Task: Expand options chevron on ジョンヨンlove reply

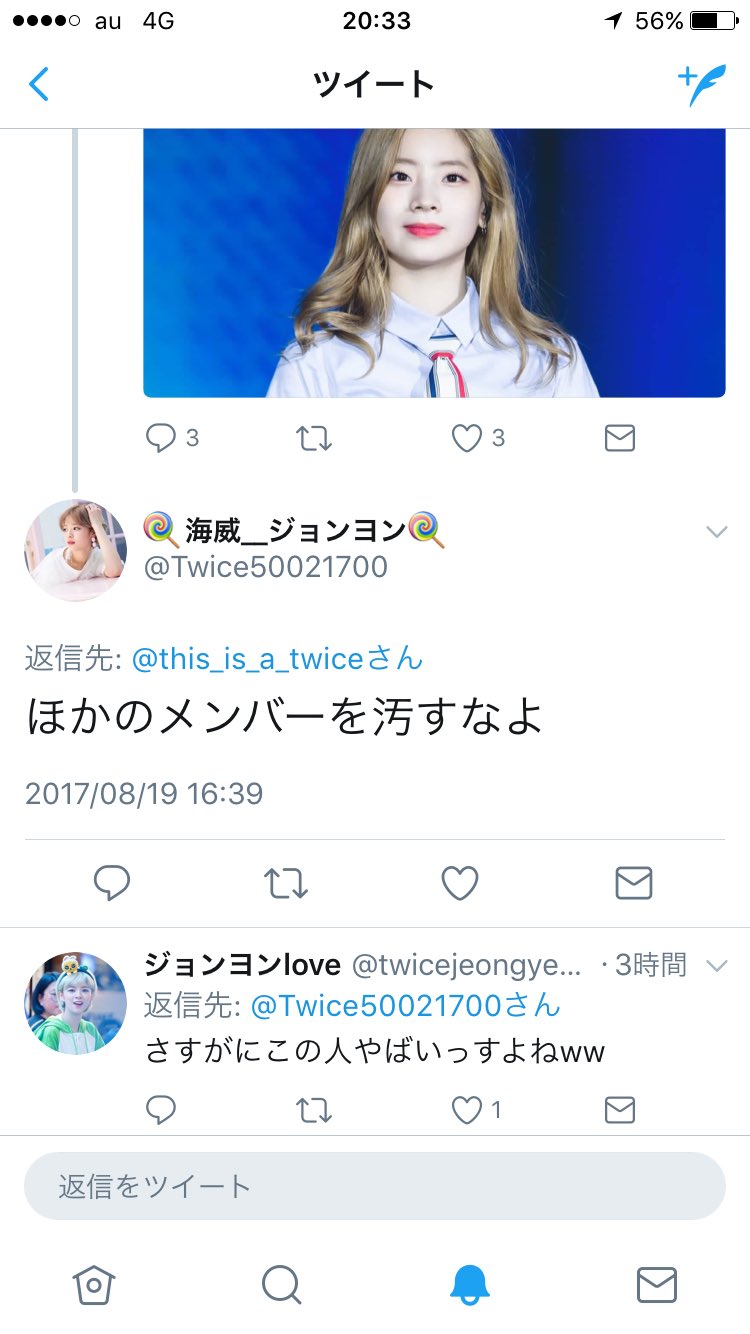Action: tap(716, 966)
